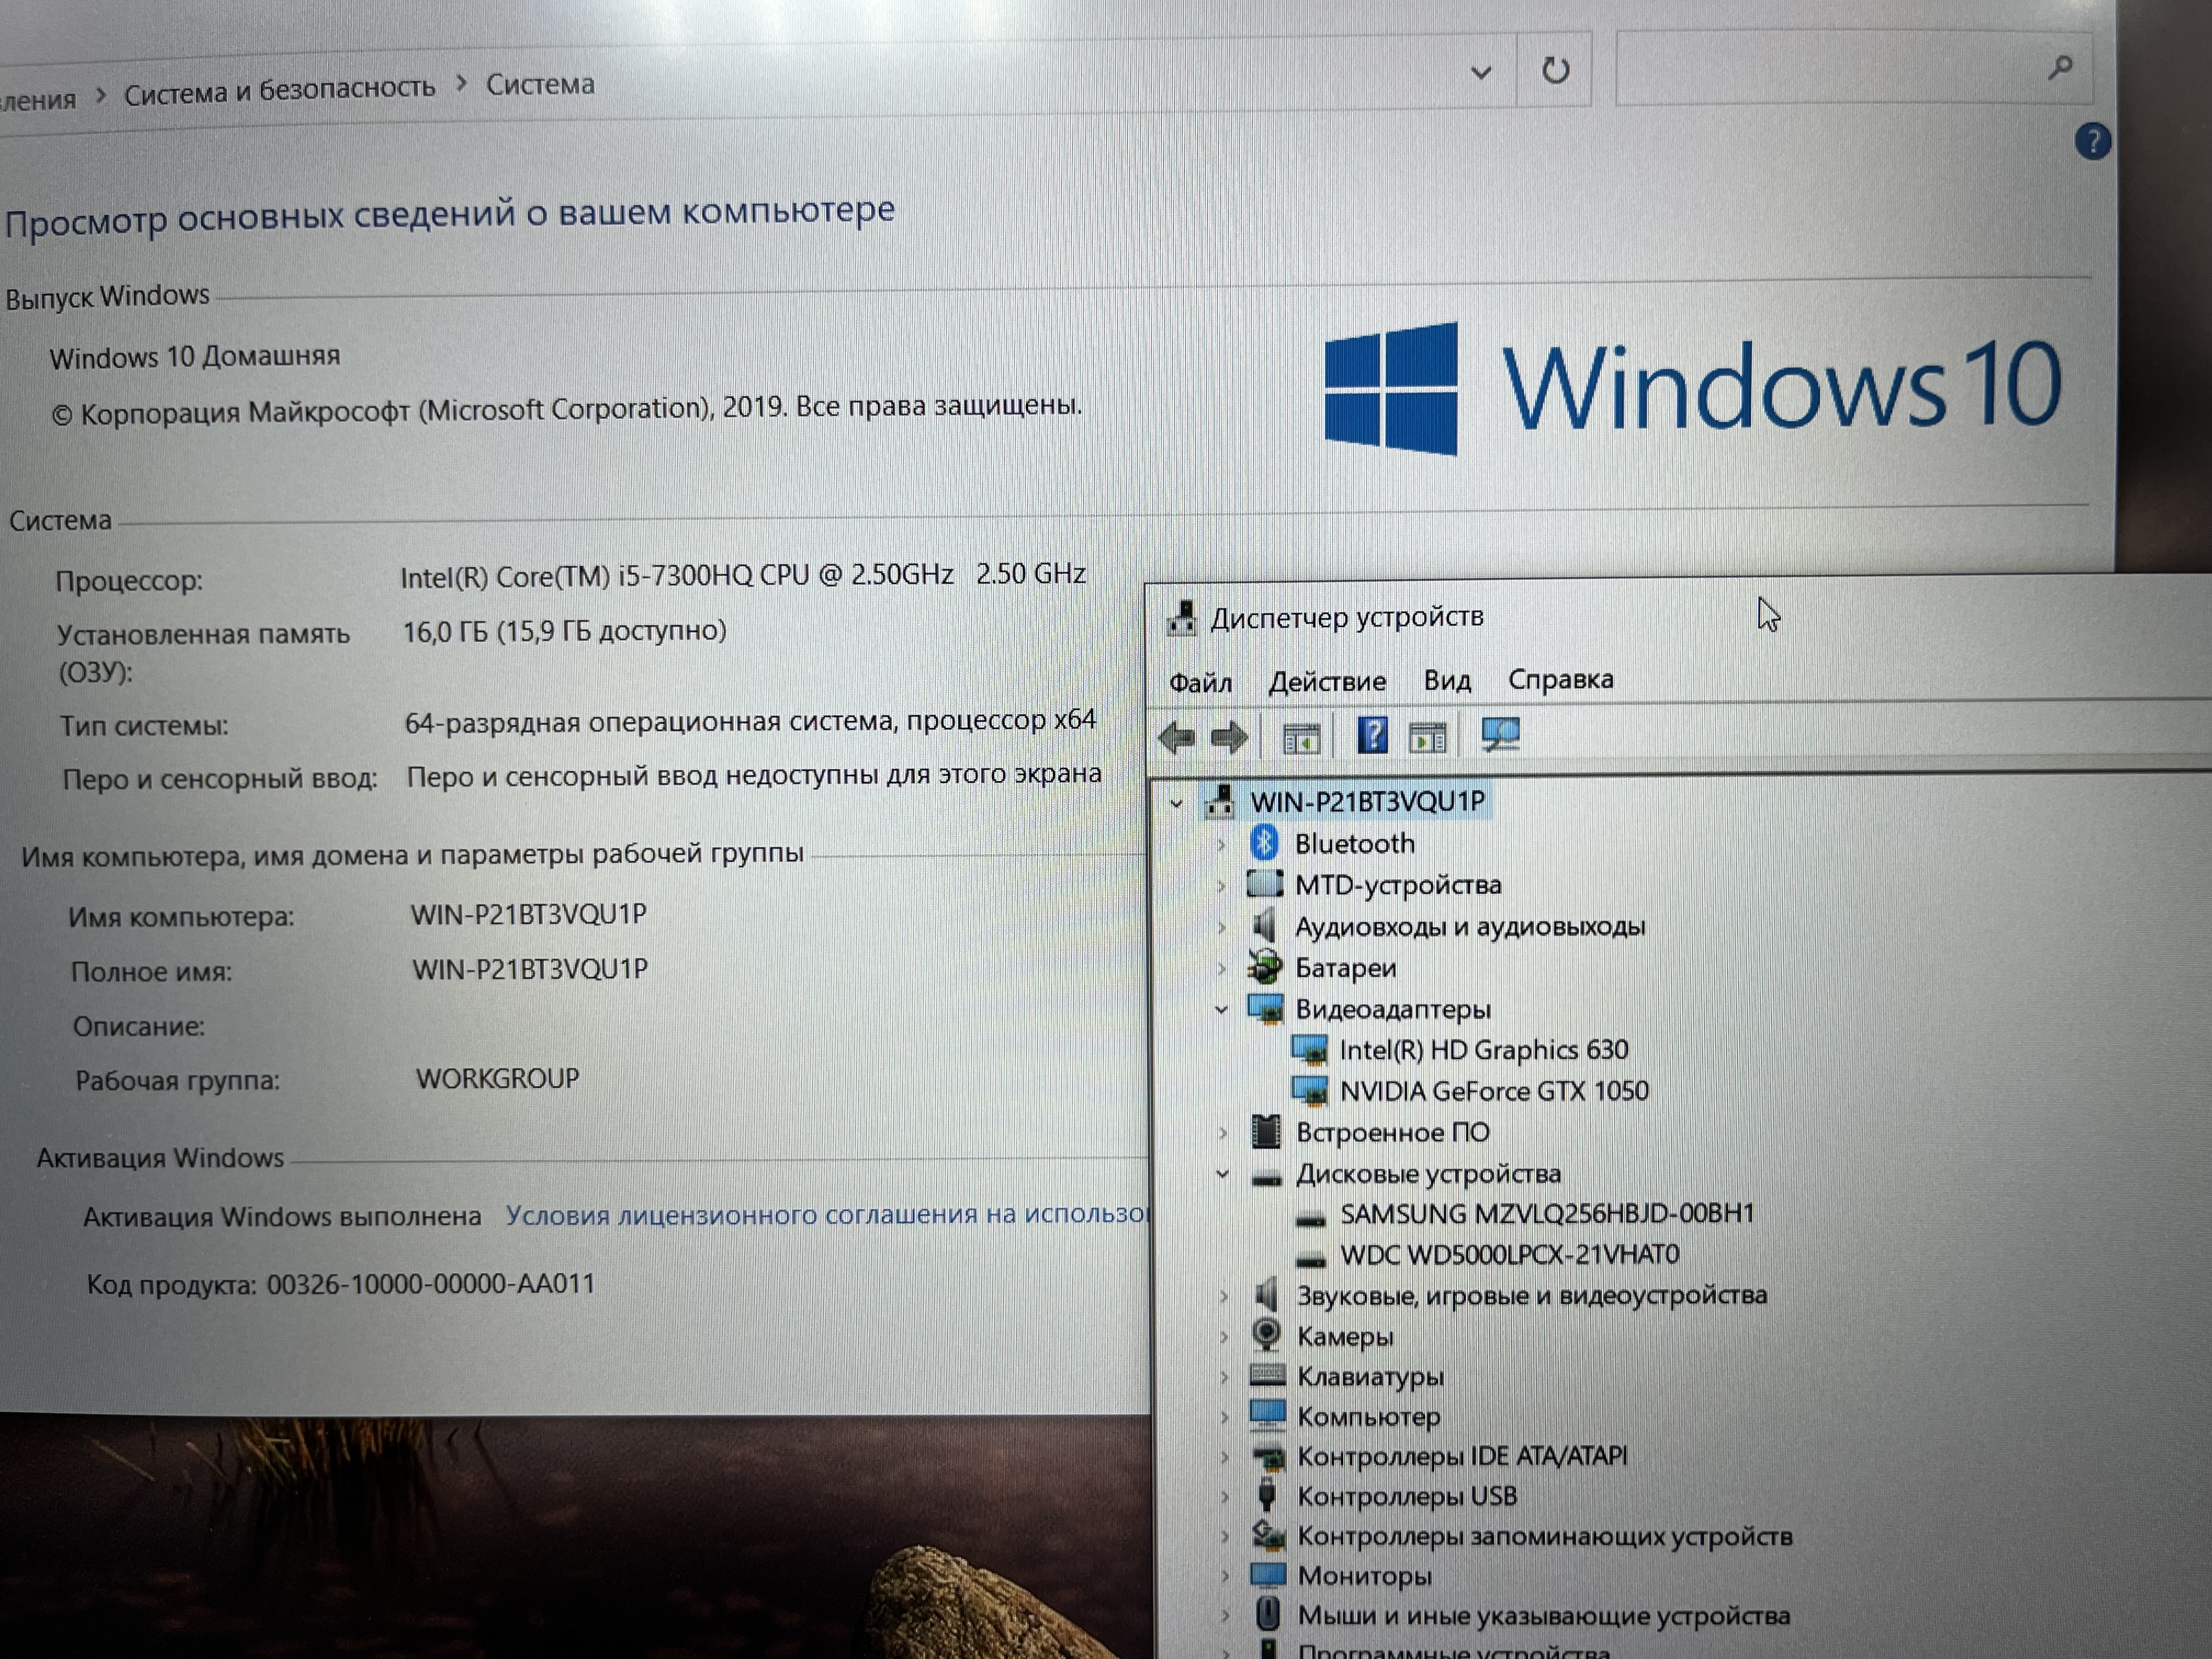This screenshot has height=1659, width=2212.
Task: Click the refresh icon in address bar
Action: point(1554,70)
